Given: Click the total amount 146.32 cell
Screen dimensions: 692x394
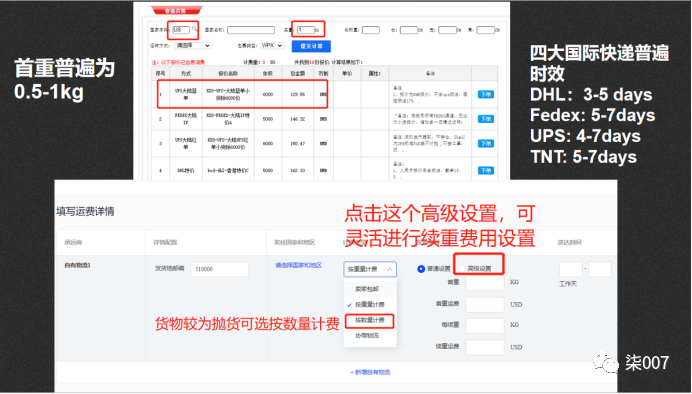Looking at the screenshot, I should coord(297,119).
